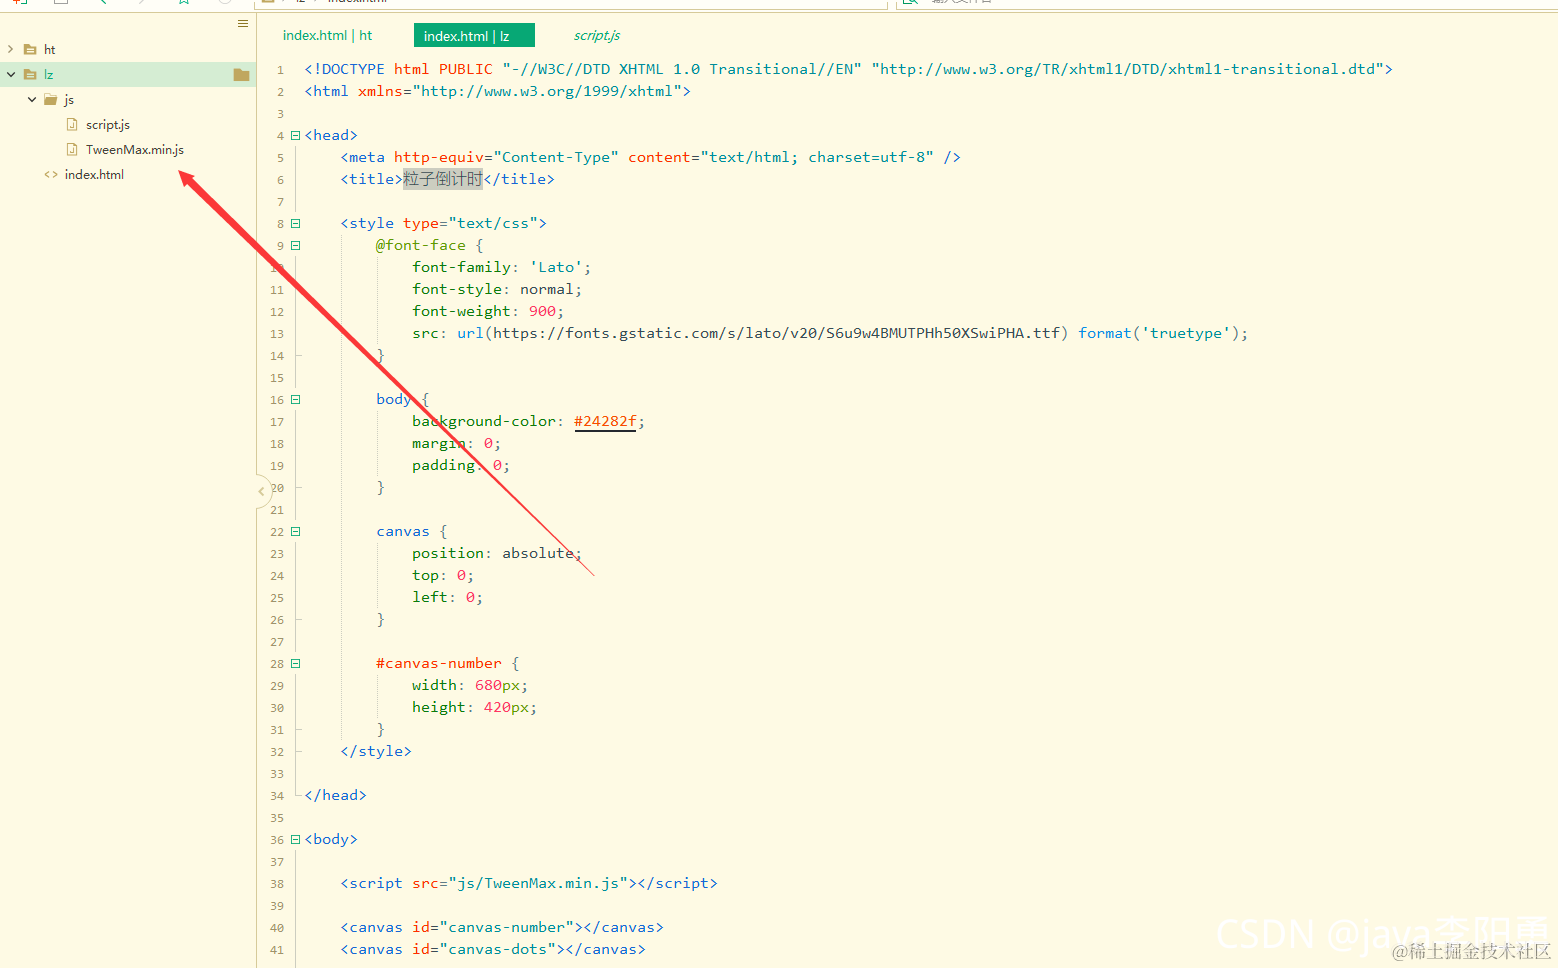Click the position absolute declaration

click(x=496, y=553)
